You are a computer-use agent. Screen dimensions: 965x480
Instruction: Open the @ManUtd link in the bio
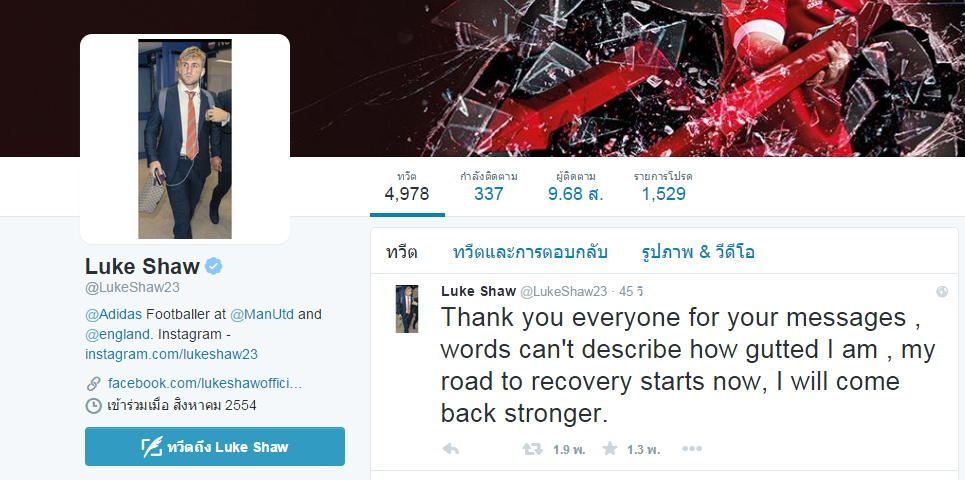(263, 314)
